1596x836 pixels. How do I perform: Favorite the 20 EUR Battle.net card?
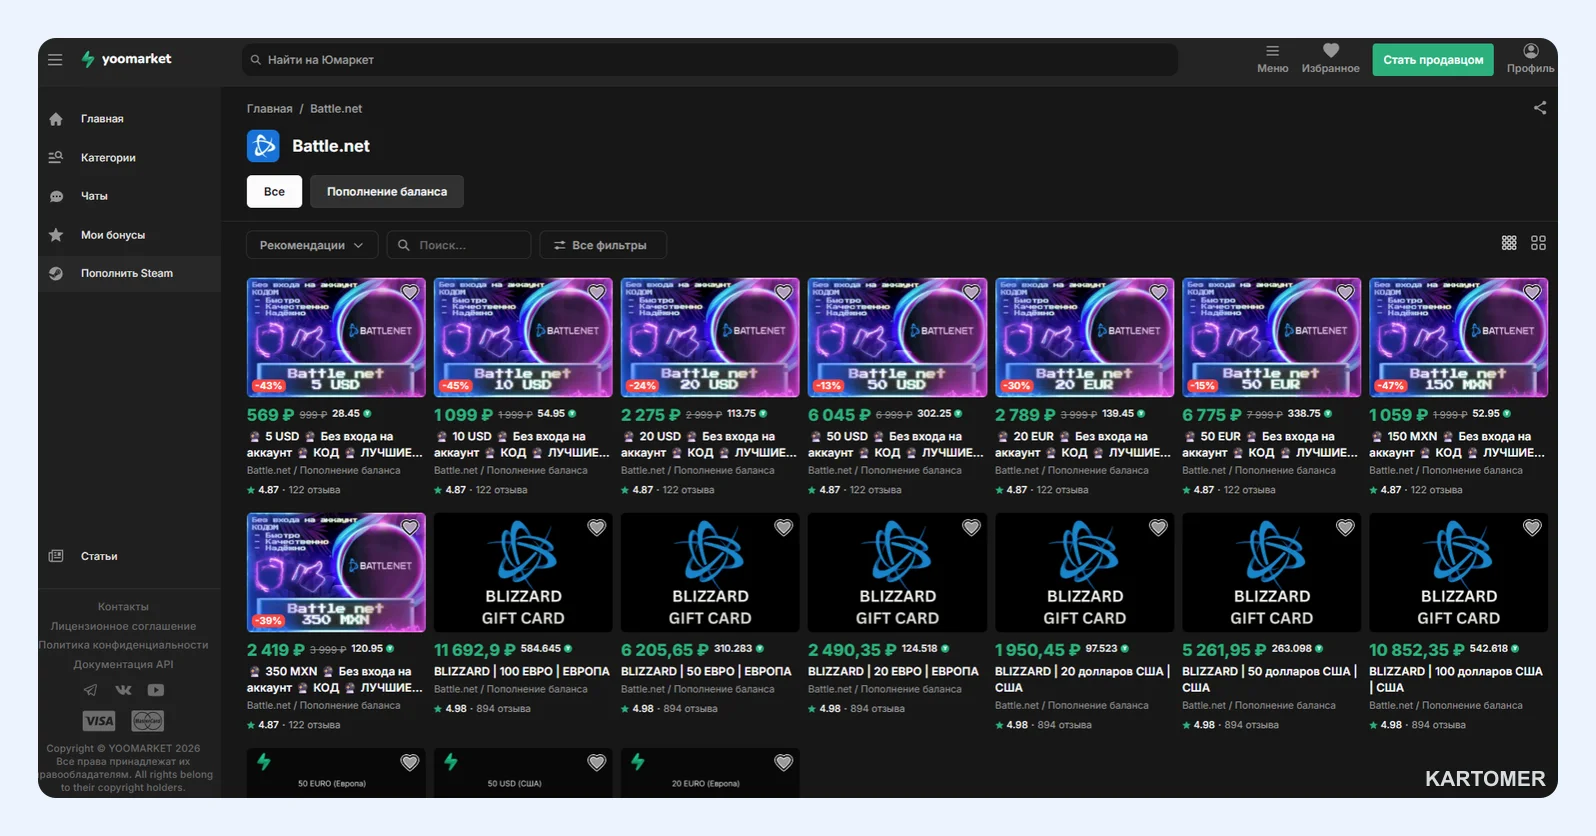click(x=1158, y=292)
